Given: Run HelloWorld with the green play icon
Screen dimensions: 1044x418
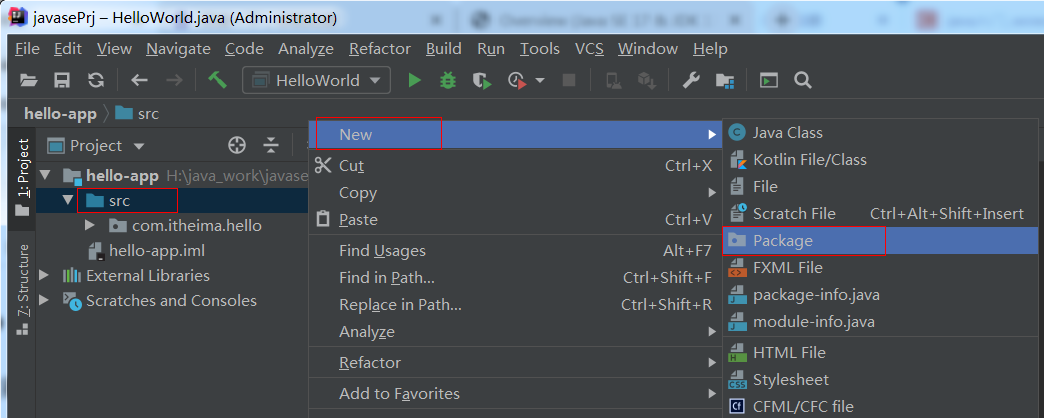Looking at the screenshot, I should tap(414, 80).
